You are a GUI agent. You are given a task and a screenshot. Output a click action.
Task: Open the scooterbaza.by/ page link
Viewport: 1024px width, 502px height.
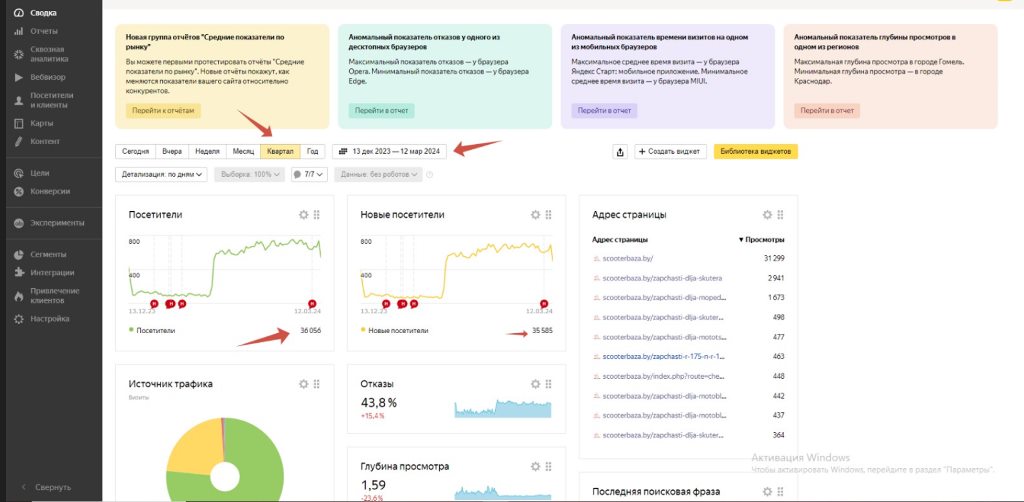[628, 259]
